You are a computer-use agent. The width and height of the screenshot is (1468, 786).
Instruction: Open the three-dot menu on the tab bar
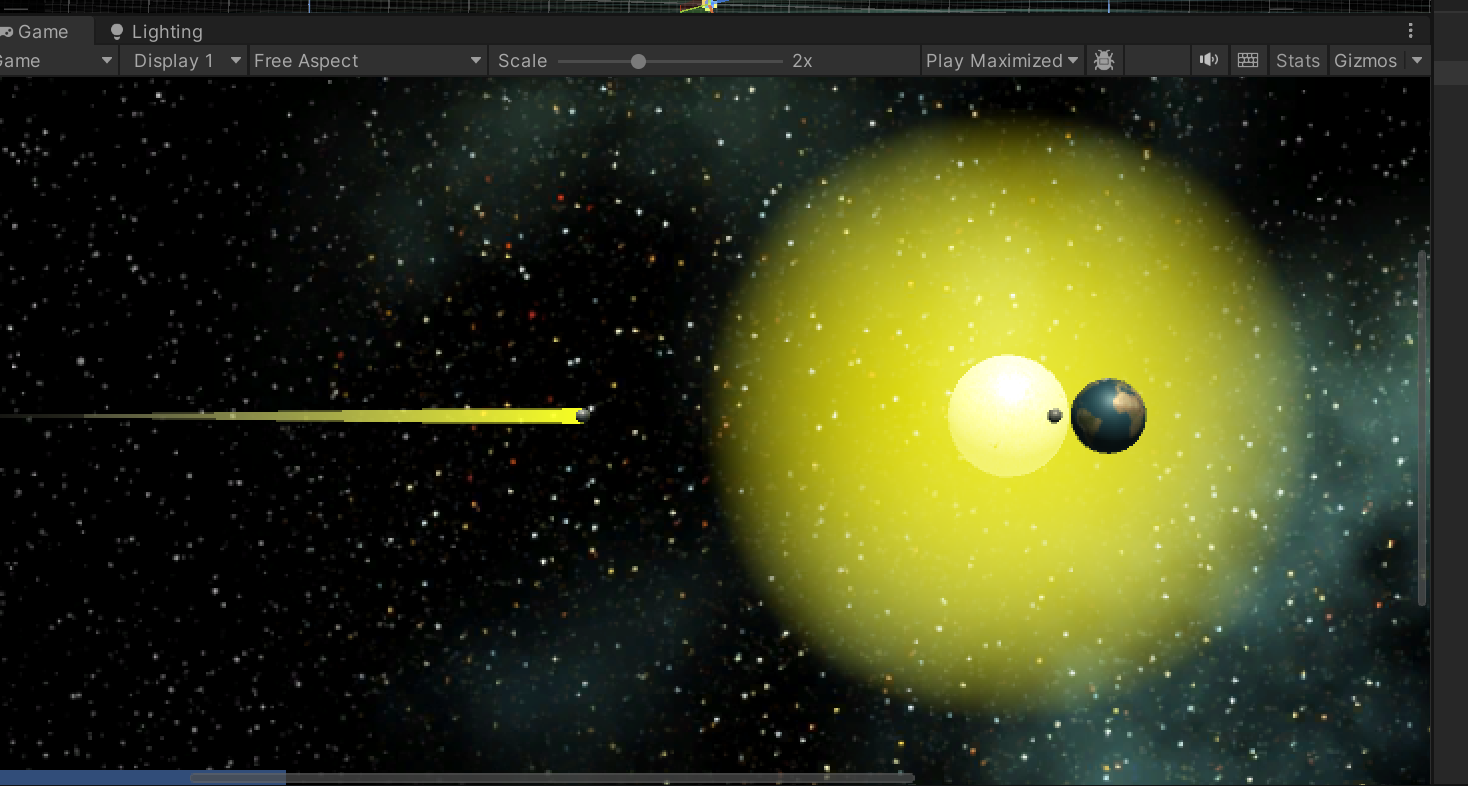(1410, 30)
